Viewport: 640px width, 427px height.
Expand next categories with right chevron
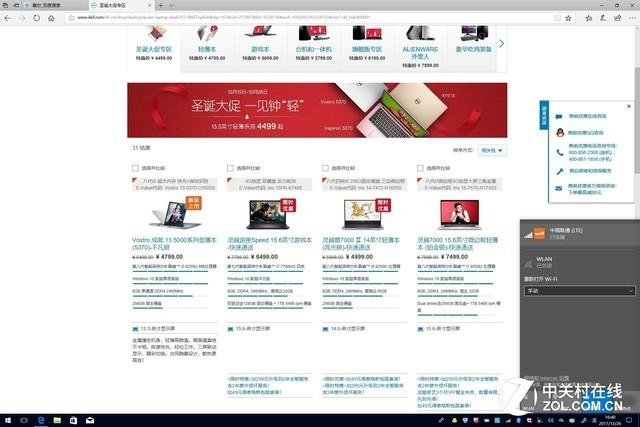(x=502, y=44)
